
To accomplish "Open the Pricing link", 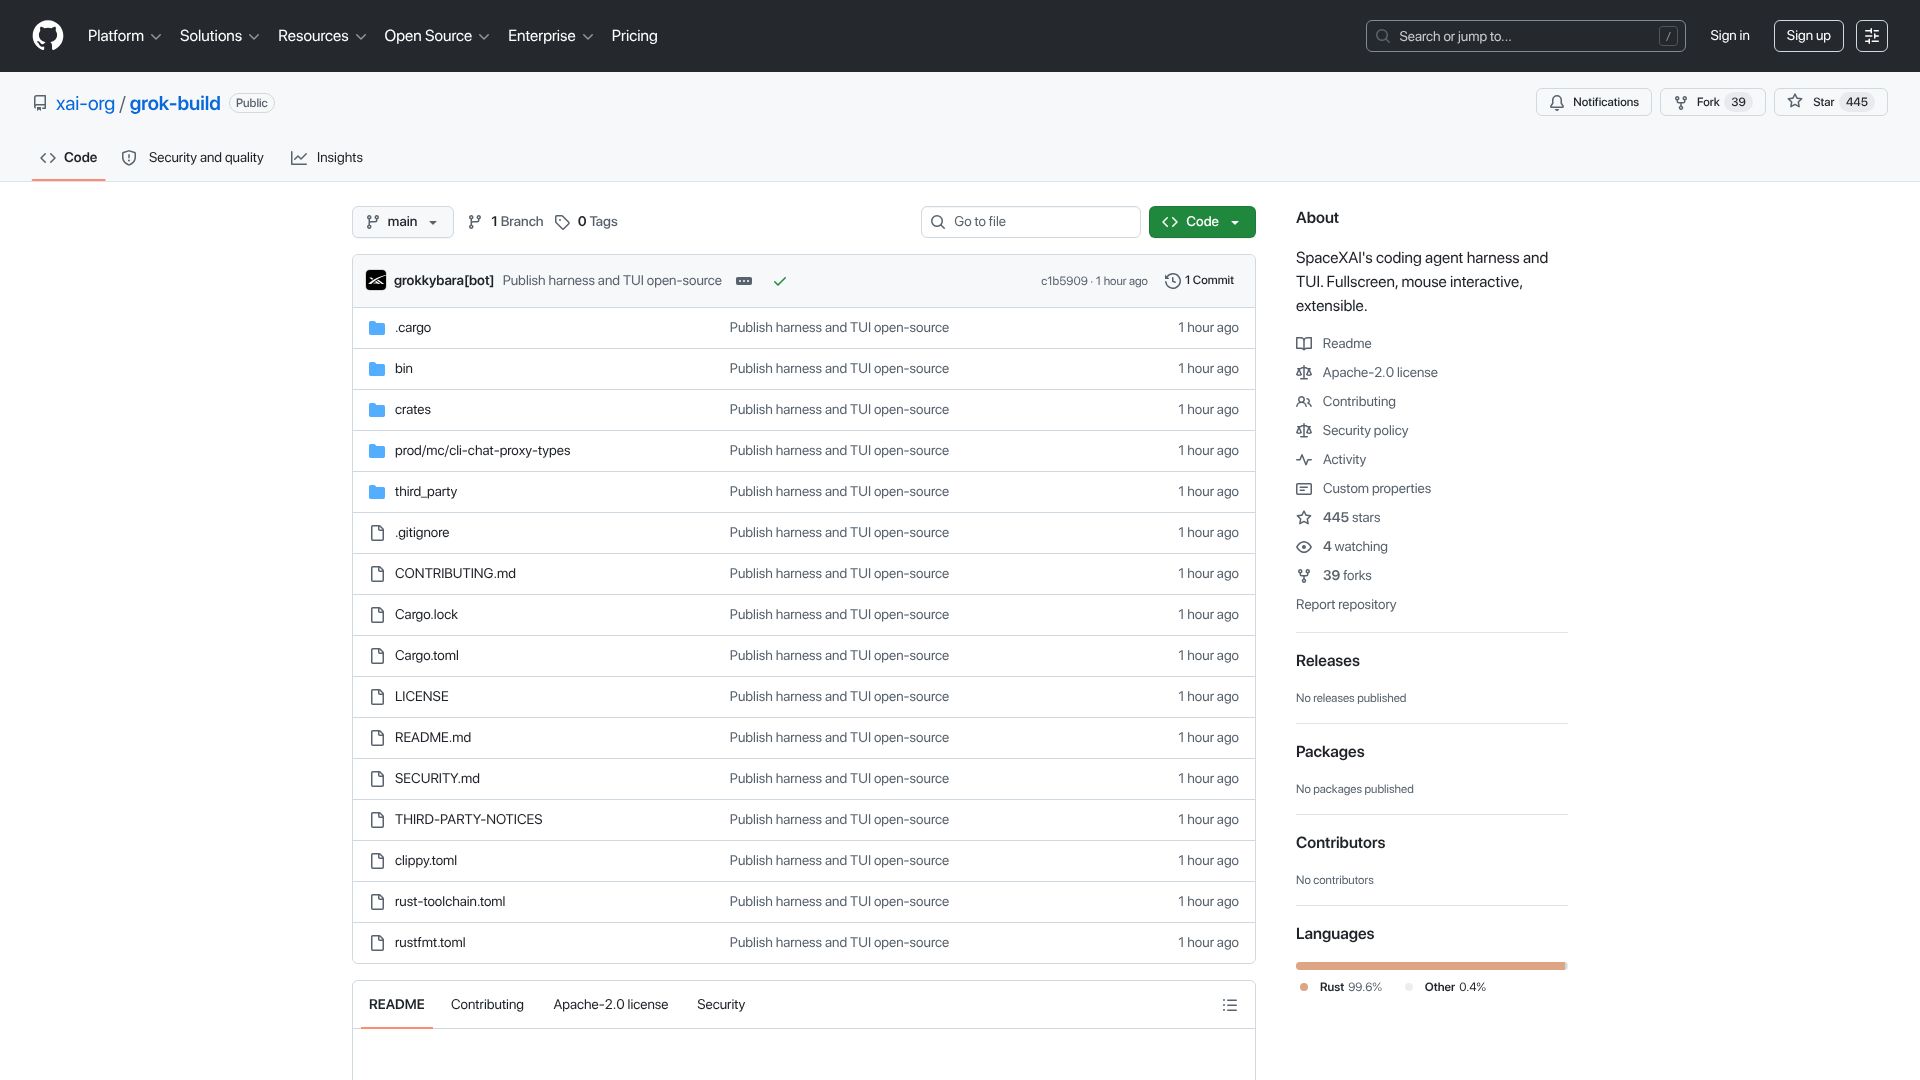I will pyautogui.click(x=634, y=36).
